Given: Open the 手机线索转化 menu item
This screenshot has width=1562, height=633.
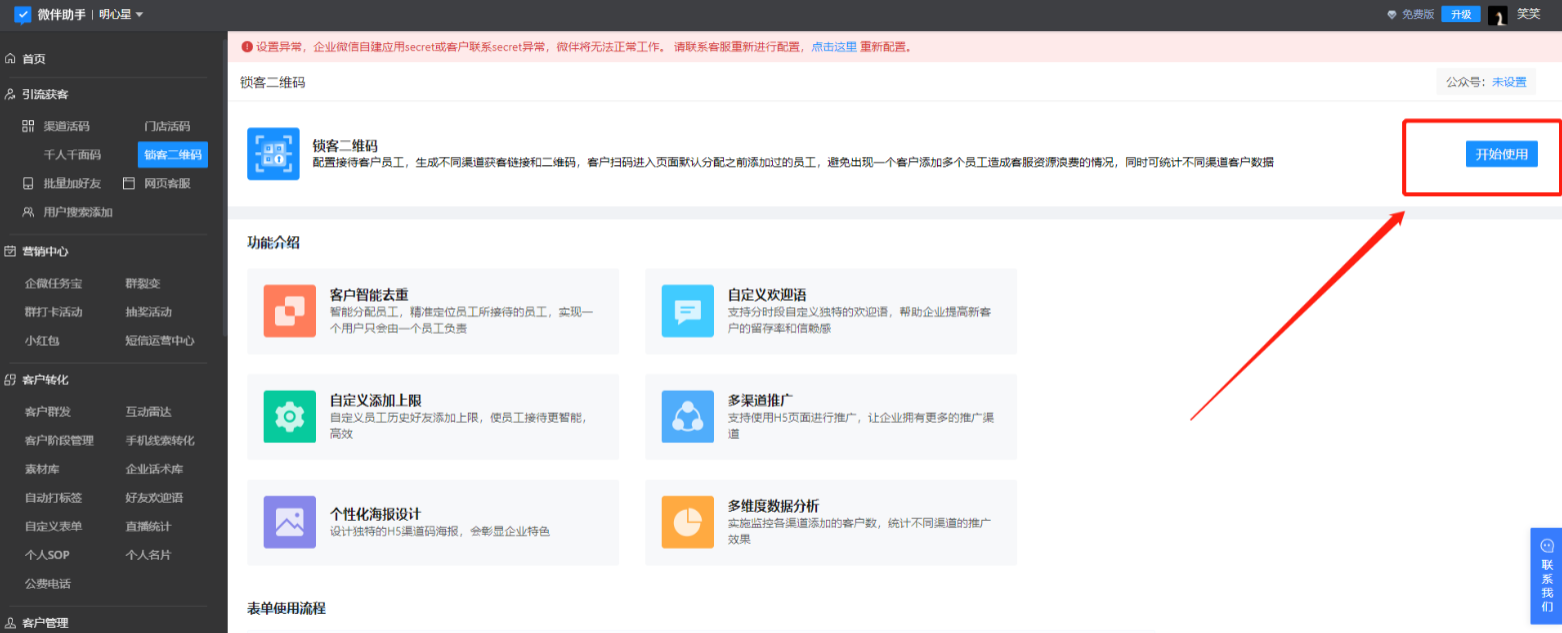Looking at the screenshot, I should point(160,440).
